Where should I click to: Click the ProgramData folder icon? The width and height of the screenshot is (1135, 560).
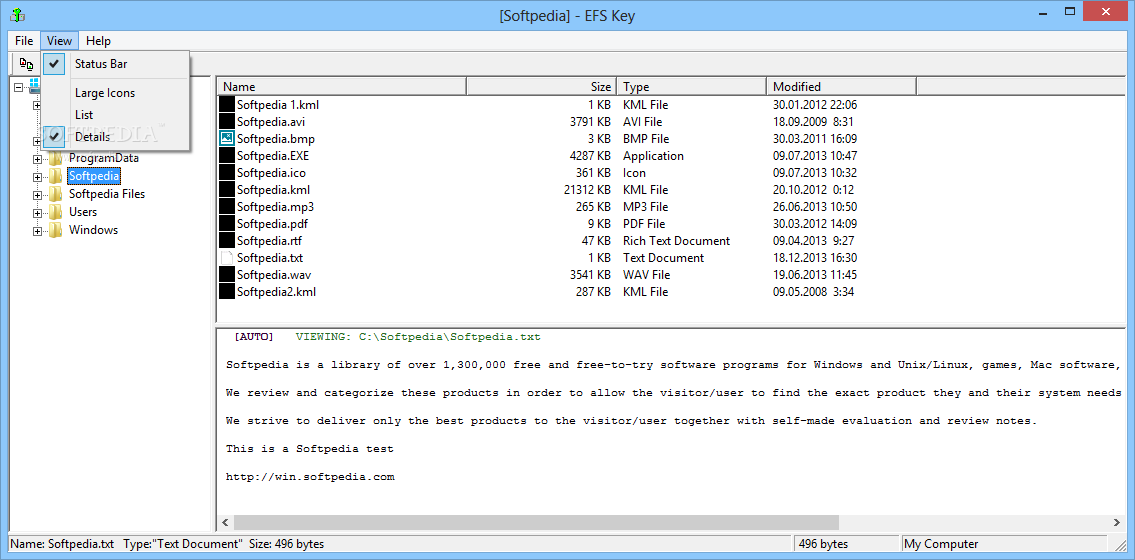[56, 158]
